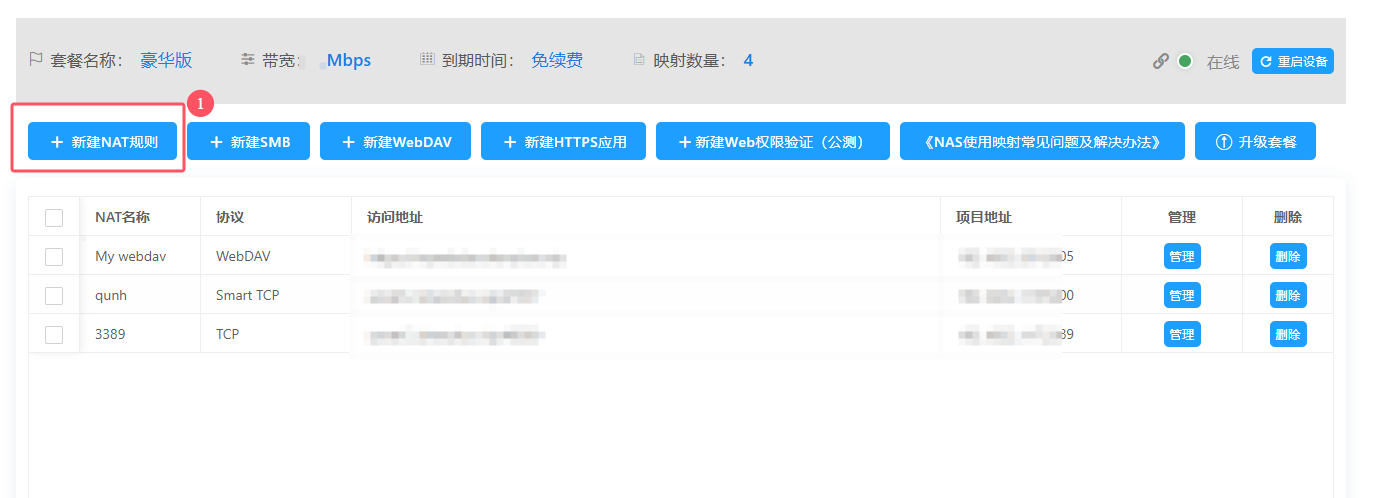Click 管理 for the My webdav rule
1381x498 pixels.
click(x=1181, y=257)
